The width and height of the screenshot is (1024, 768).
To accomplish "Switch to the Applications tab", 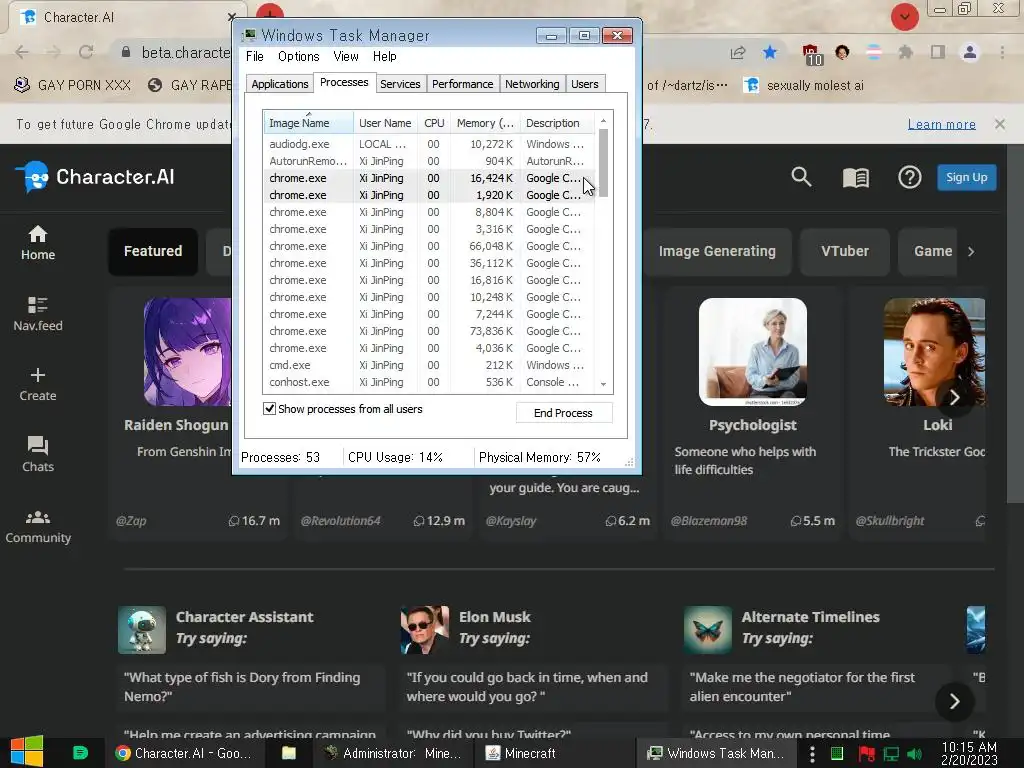I will point(280,84).
